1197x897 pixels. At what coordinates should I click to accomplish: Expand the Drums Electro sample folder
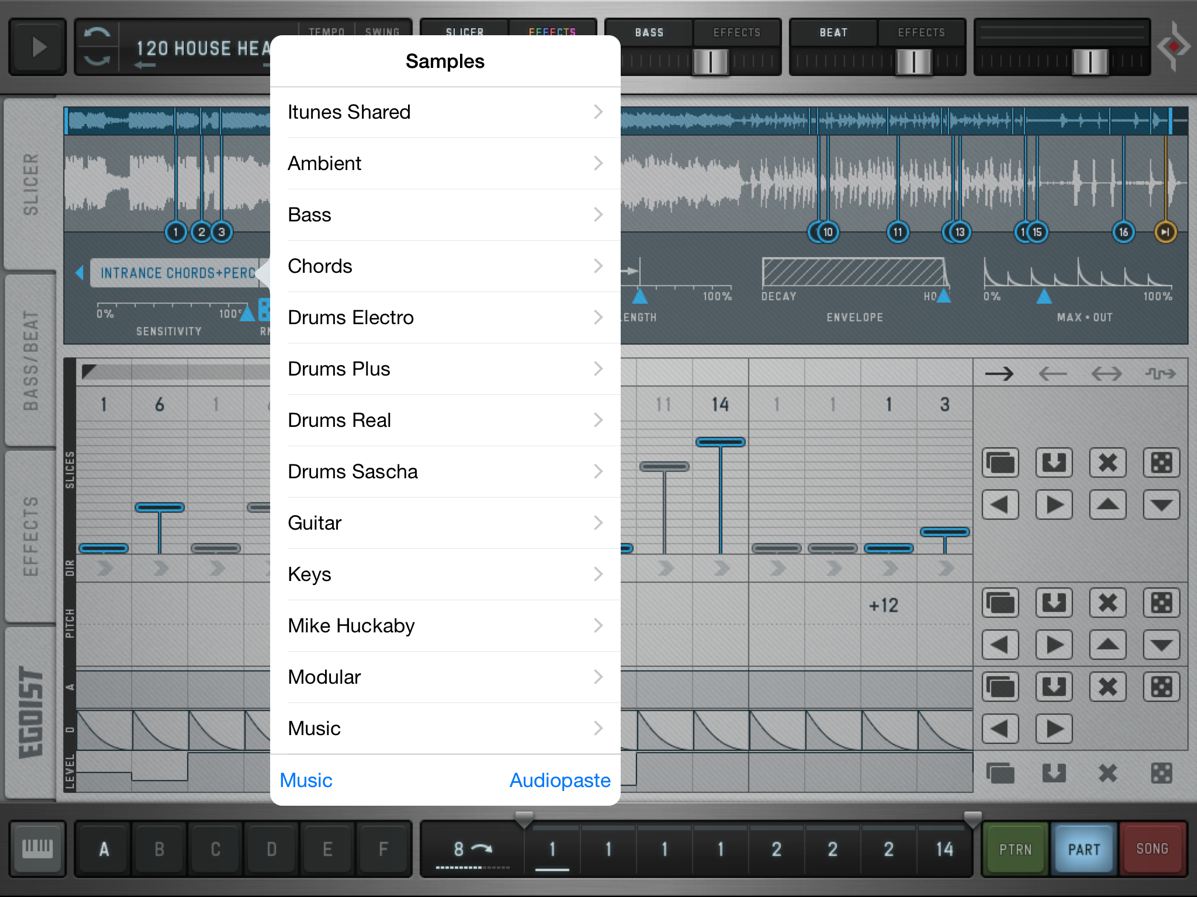tap(445, 317)
